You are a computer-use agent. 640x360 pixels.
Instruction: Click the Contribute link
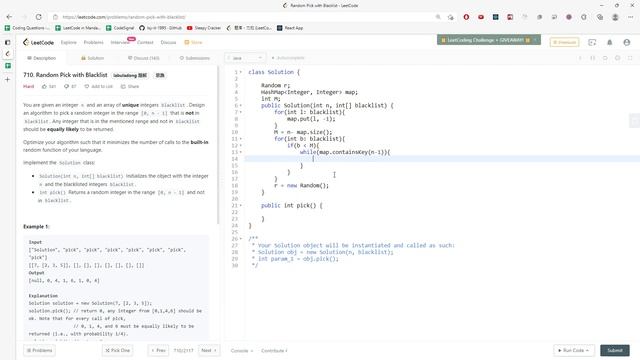point(274,351)
